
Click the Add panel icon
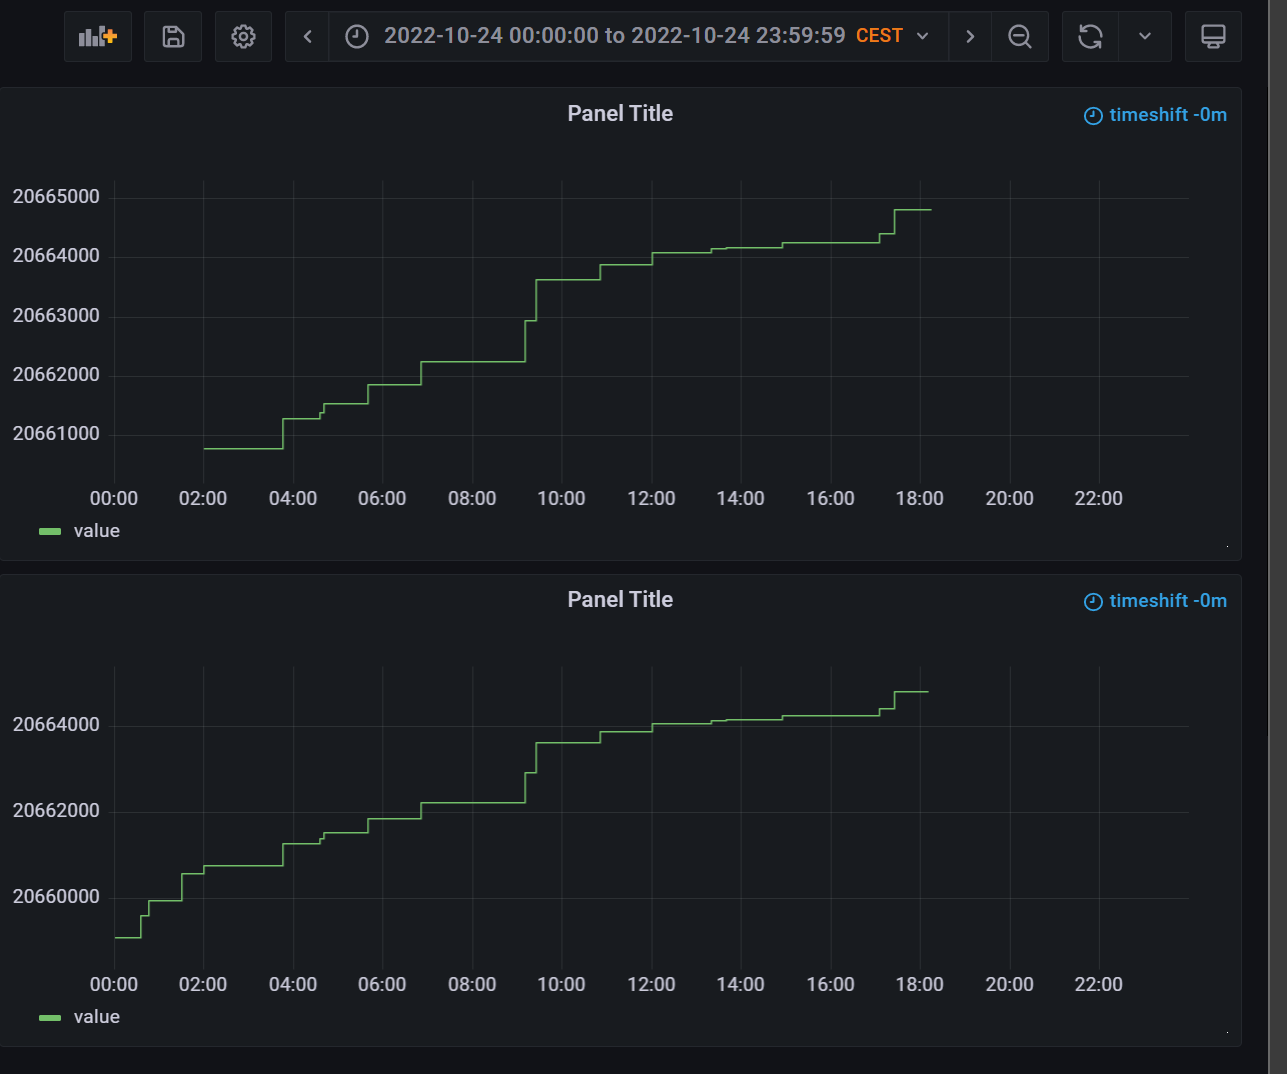98,37
